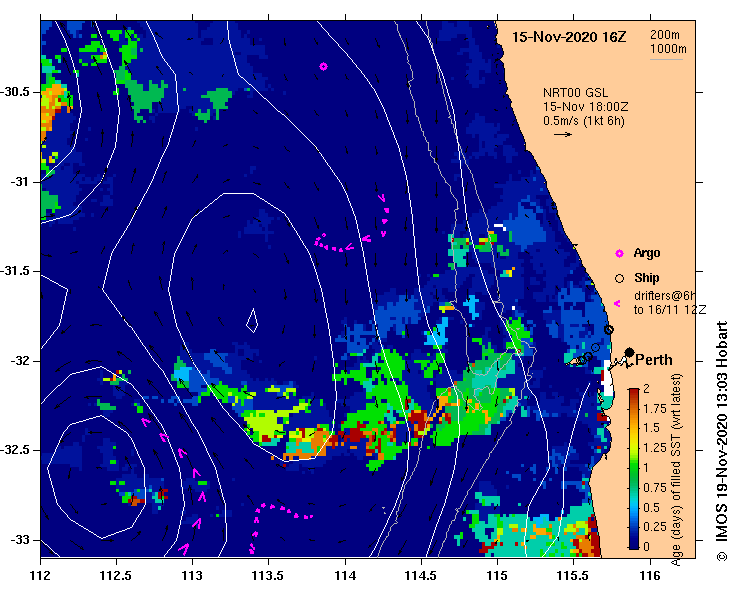Click the IMOS 19-Nov-2020 credit text
The width and height of the screenshot is (739, 592).
click(722, 441)
